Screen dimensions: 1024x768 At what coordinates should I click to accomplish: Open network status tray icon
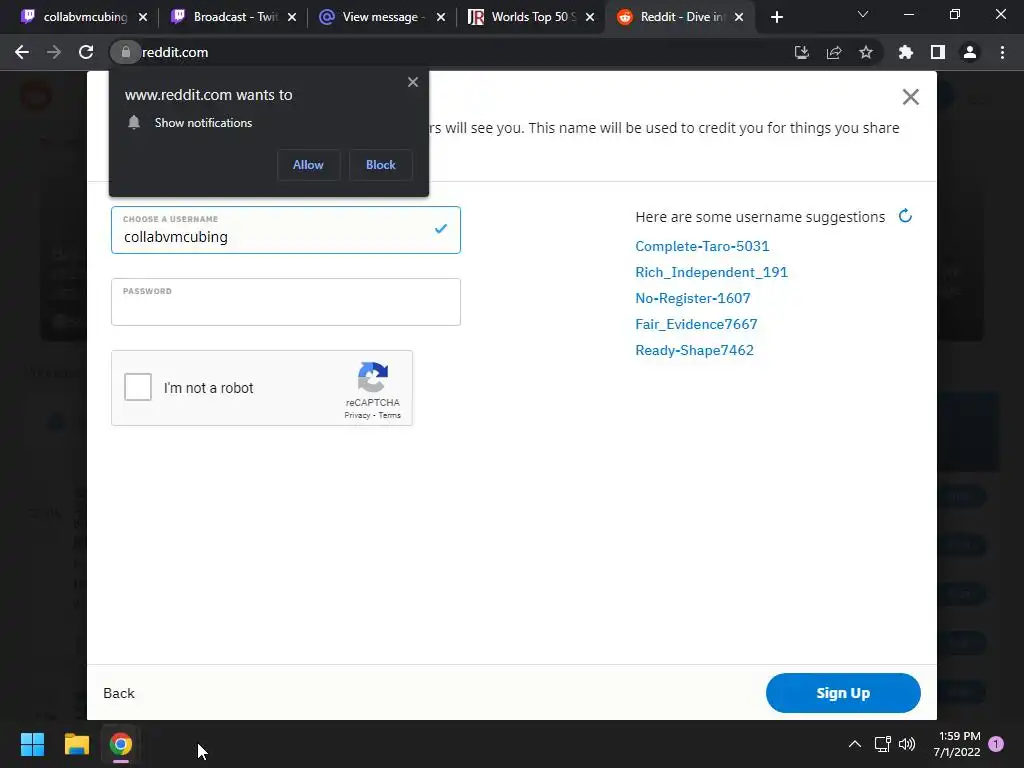883,744
